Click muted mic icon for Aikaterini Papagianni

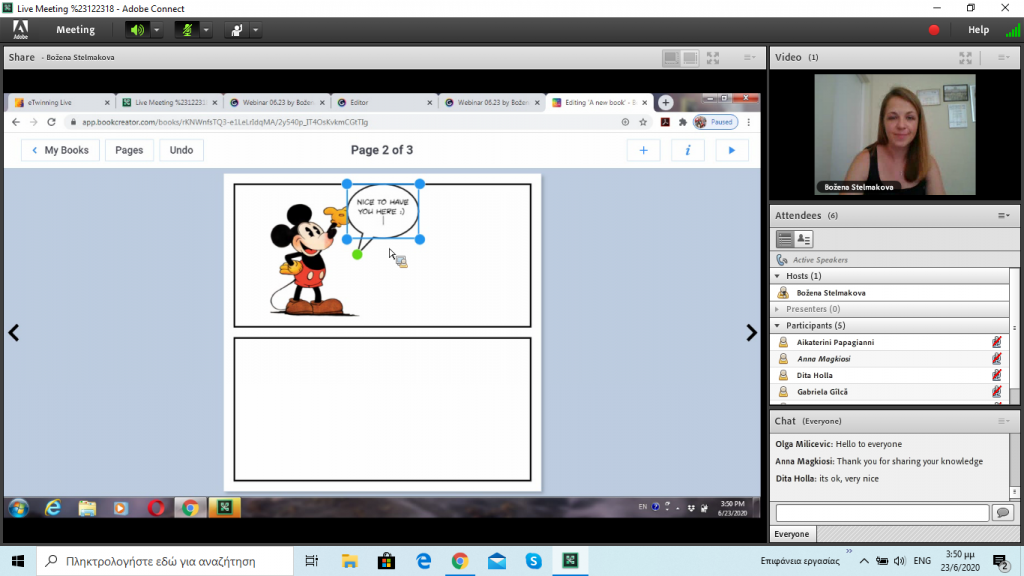[997, 342]
